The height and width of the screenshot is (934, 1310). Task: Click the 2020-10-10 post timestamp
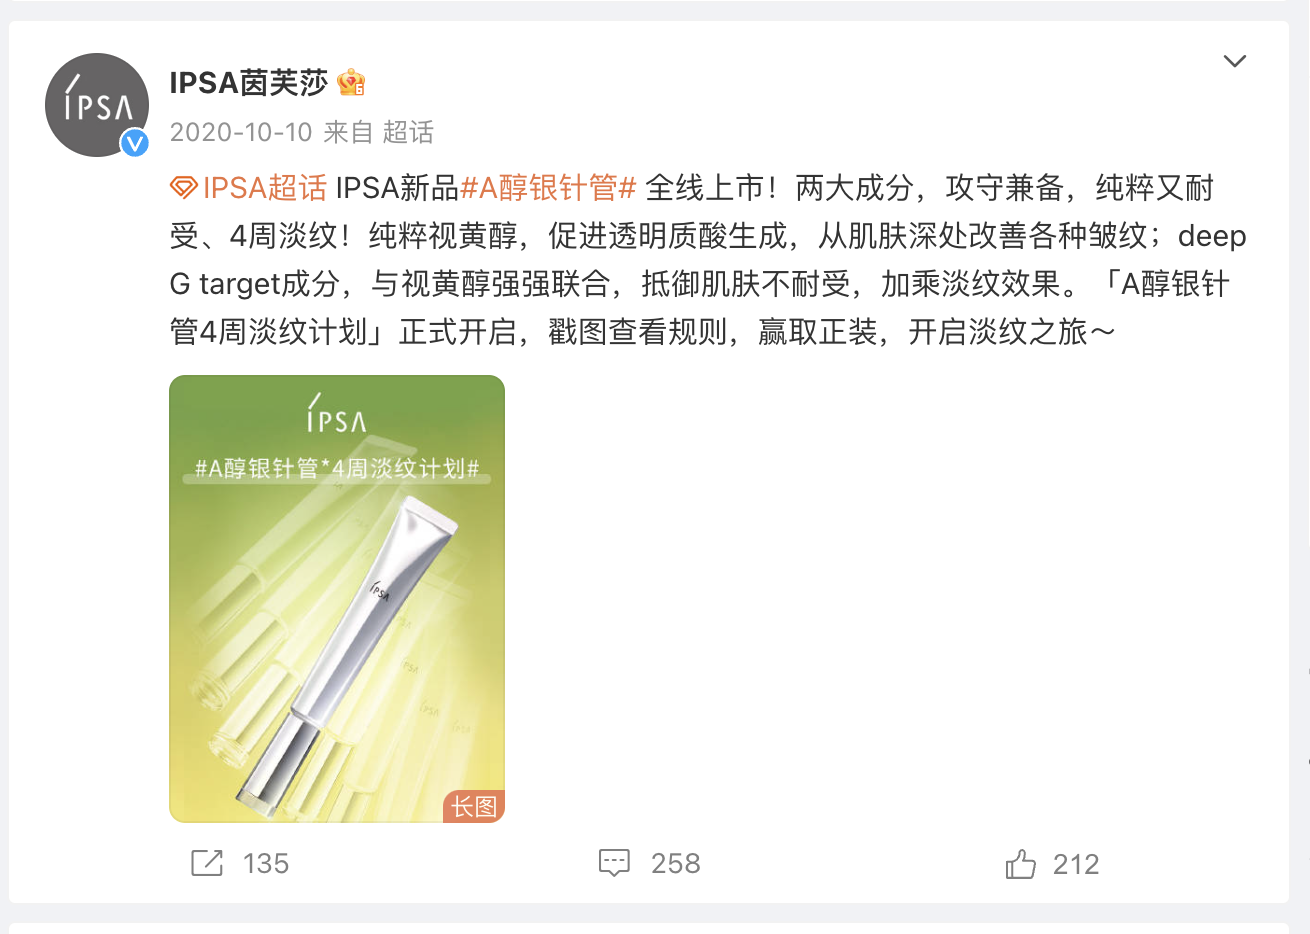pyautogui.click(x=241, y=132)
